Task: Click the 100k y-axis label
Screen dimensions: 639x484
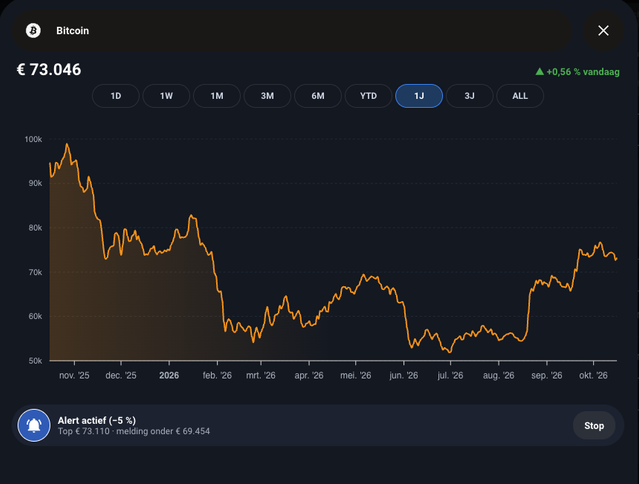Action: [x=33, y=139]
